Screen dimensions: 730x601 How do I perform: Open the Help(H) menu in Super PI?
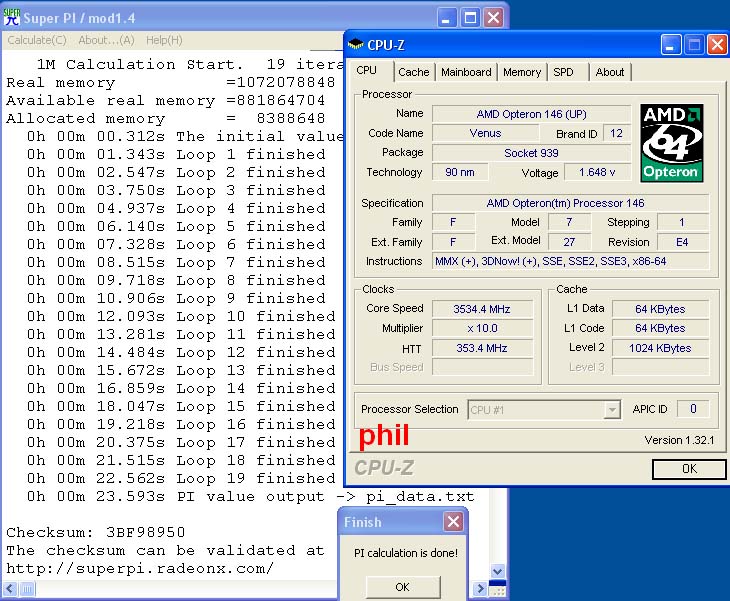164,41
